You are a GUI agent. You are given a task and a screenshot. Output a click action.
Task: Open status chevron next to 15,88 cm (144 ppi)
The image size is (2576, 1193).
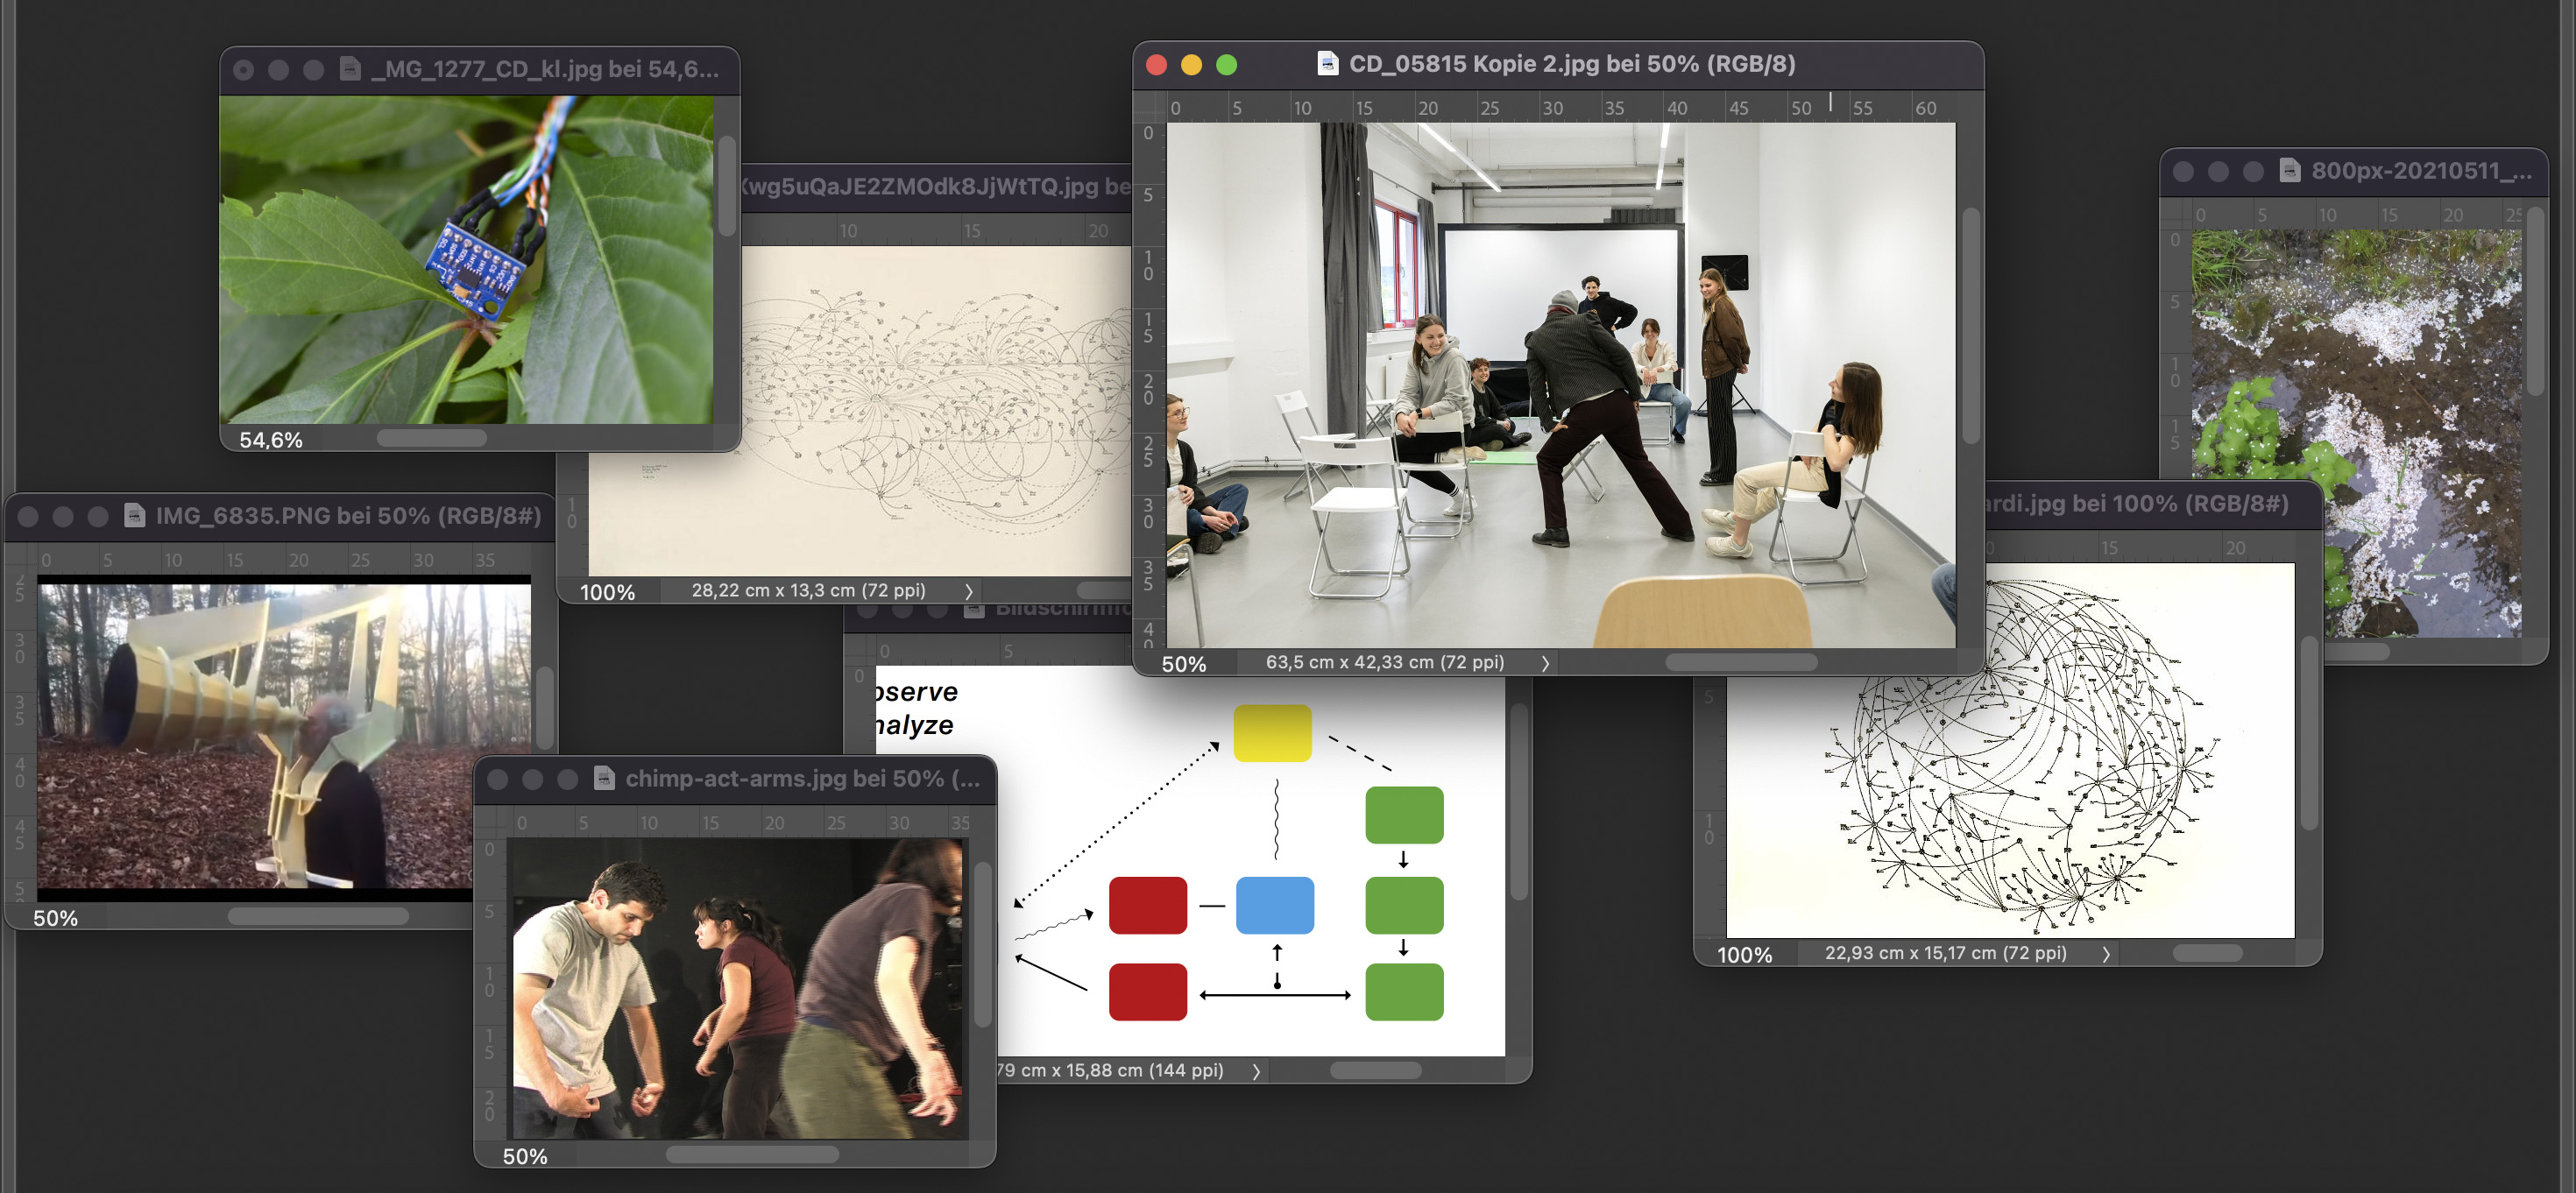pyautogui.click(x=1256, y=1071)
